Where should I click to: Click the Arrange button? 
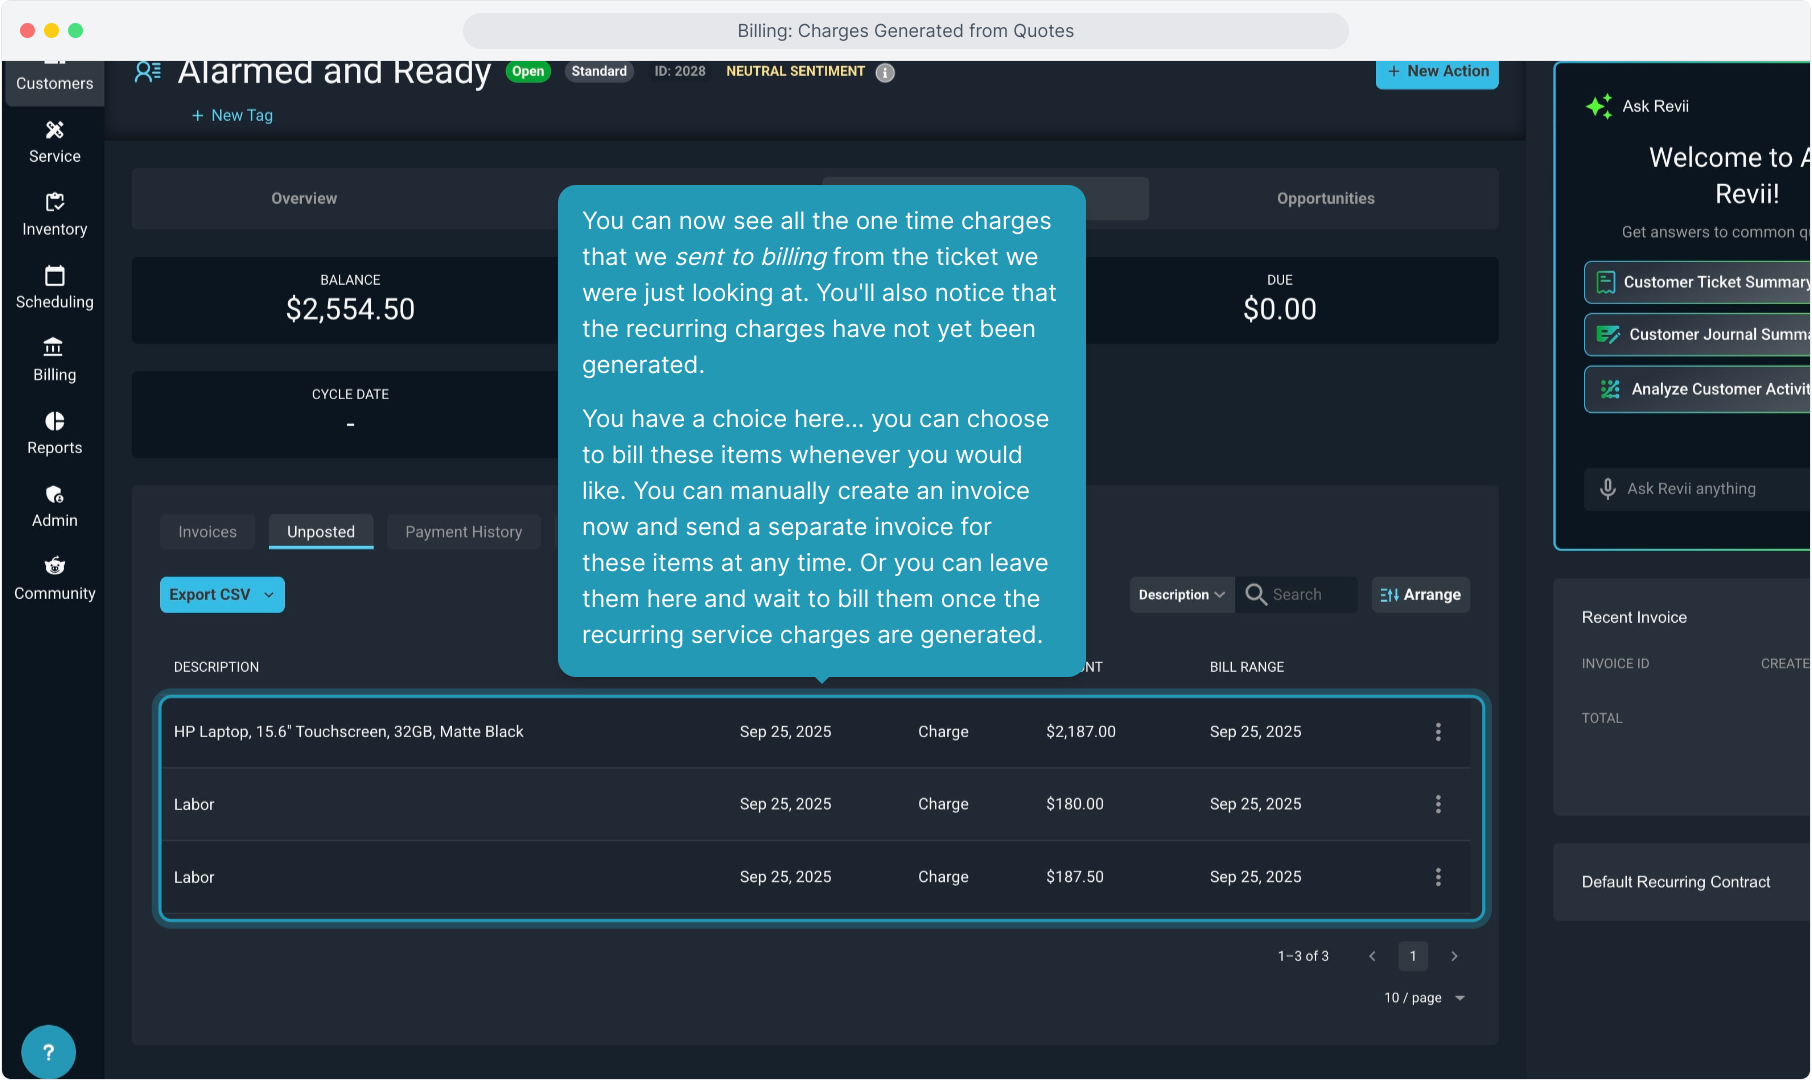(x=1420, y=595)
